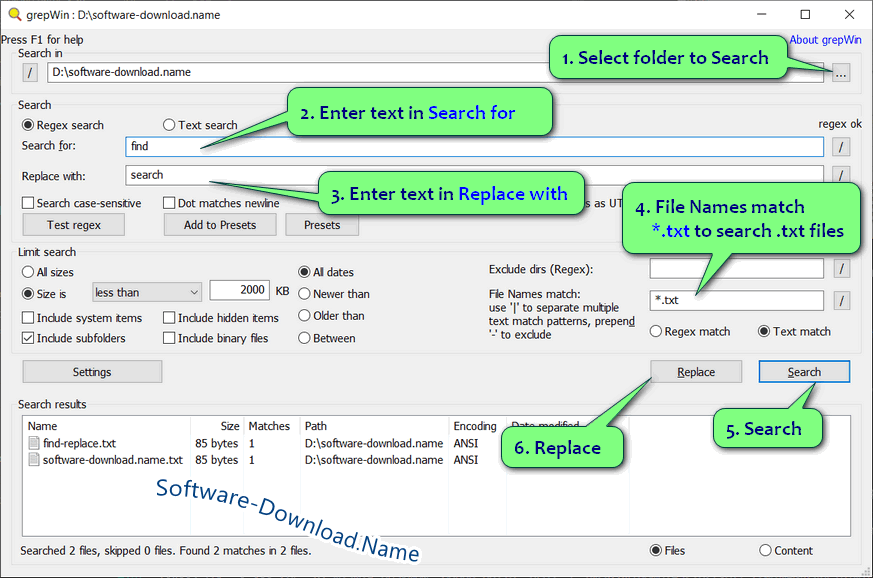This screenshot has width=873, height=578.
Task: Open the less than size comparison dropdown
Action: pyautogui.click(x=146, y=291)
